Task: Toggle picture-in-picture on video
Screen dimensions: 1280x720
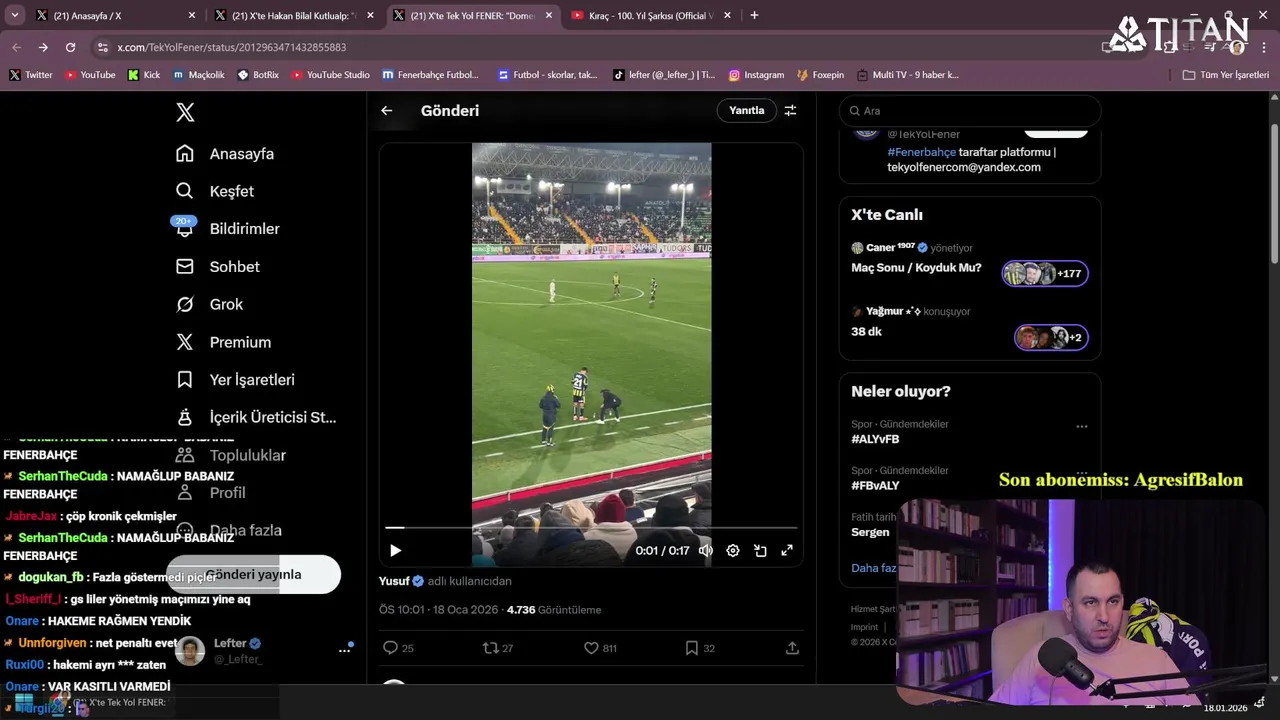Action: pos(760,550)
